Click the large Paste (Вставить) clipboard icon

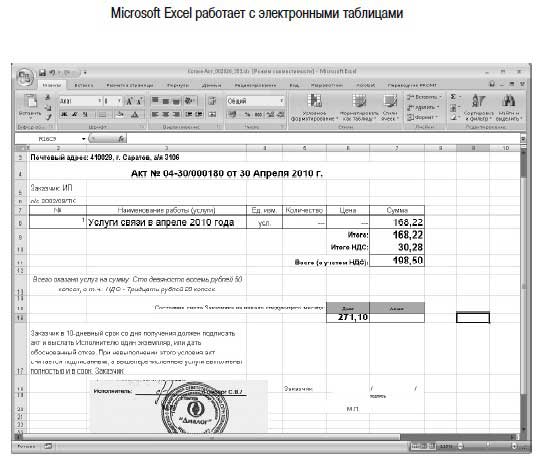pos(30,102)
